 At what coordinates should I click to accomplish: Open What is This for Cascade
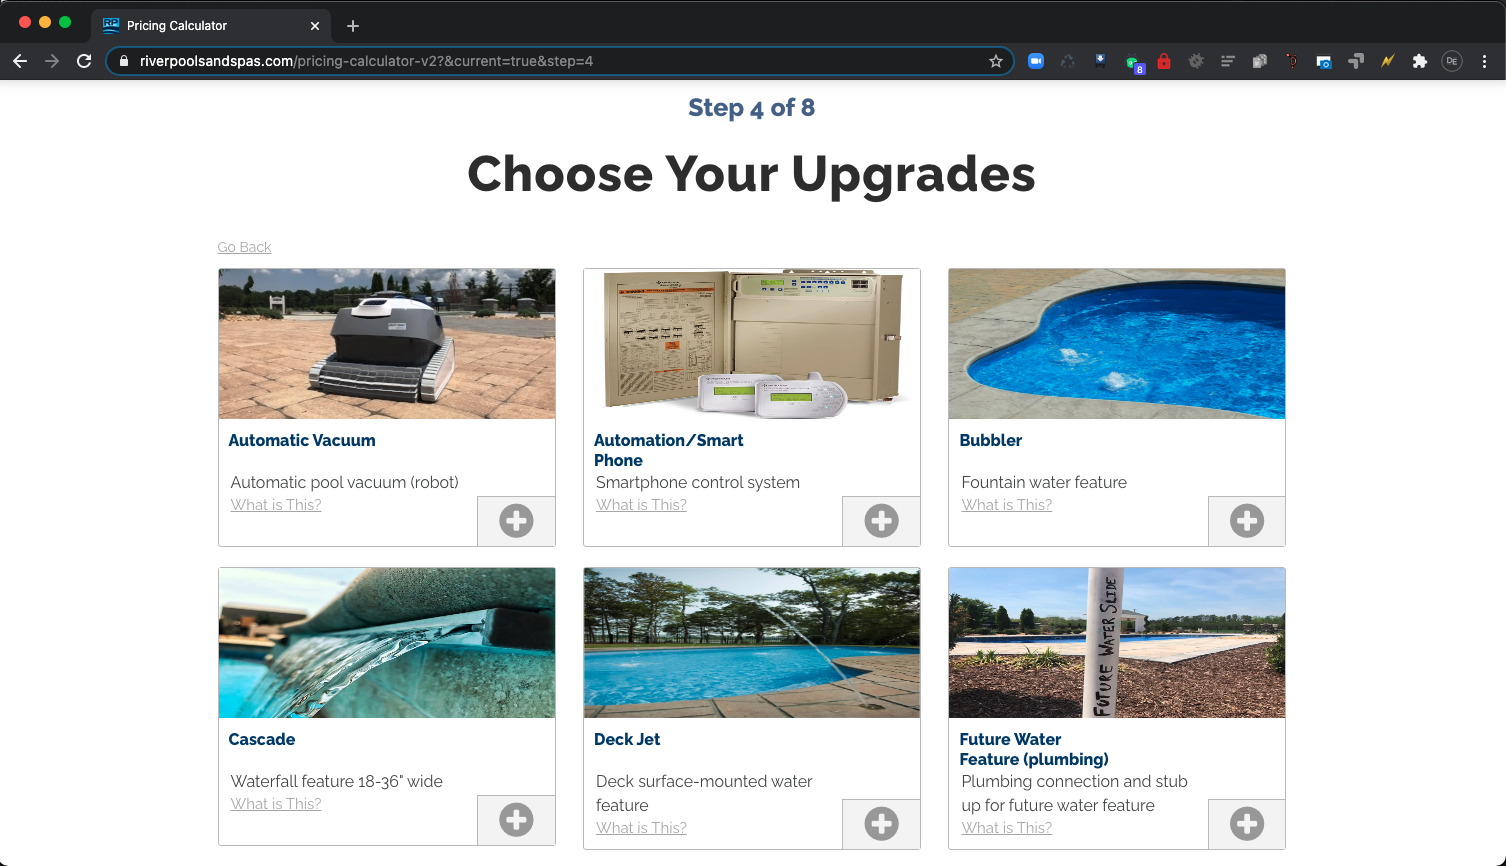[x=276, y=804]
